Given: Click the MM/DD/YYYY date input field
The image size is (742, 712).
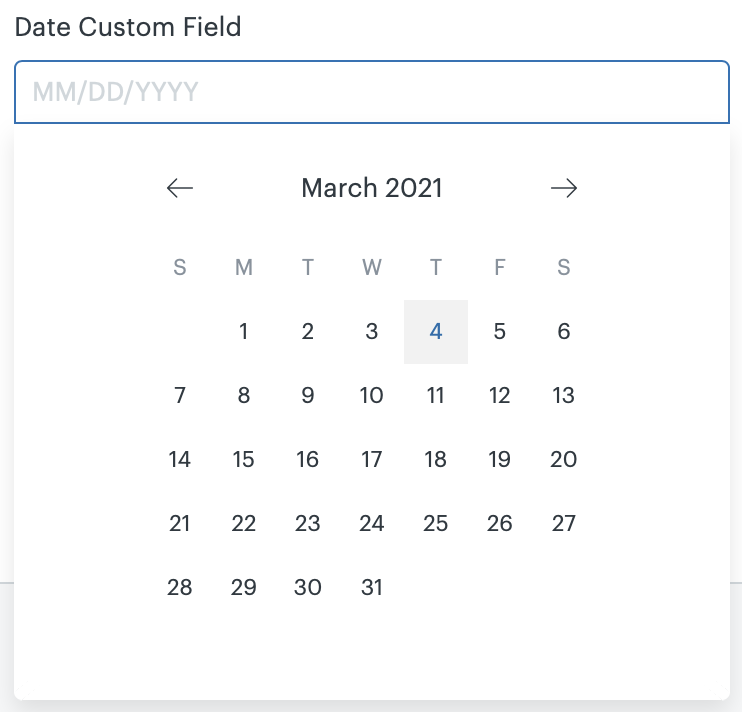Looking at the screenshot, I should pos(371,93).
